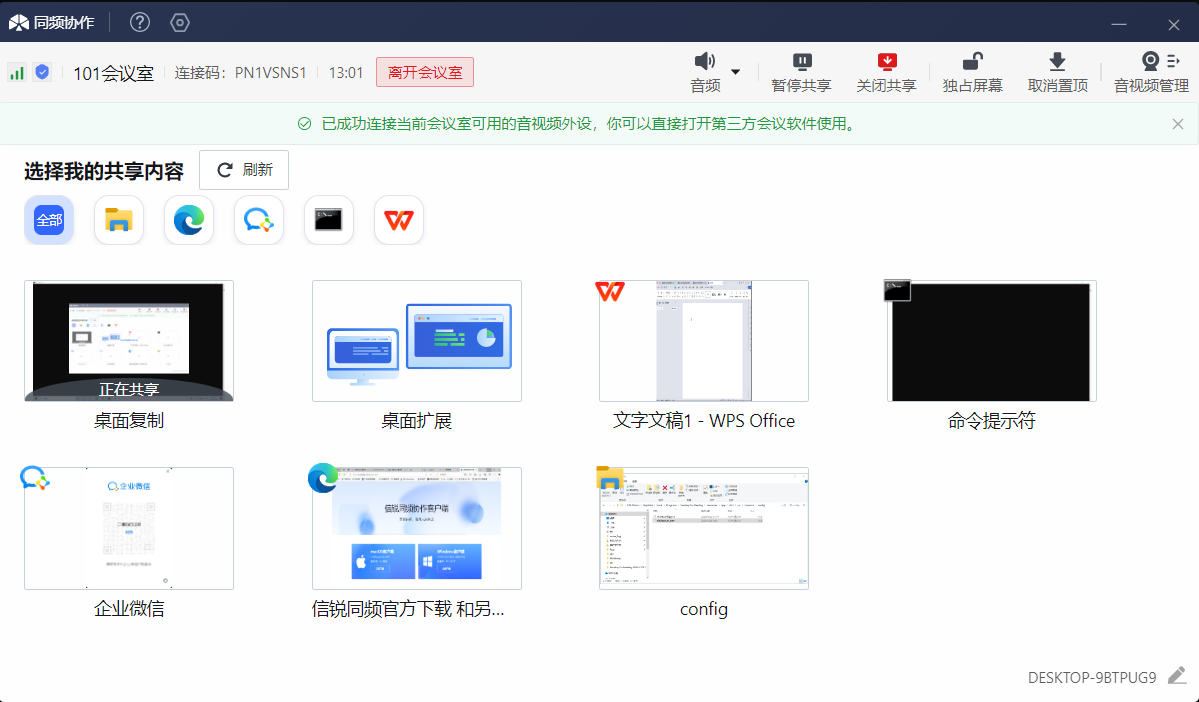Image resolution: width=1199 pixels, height=702 pixels.
Task: Leave the room with 离开会议室 button
Action: click(425, 72)
